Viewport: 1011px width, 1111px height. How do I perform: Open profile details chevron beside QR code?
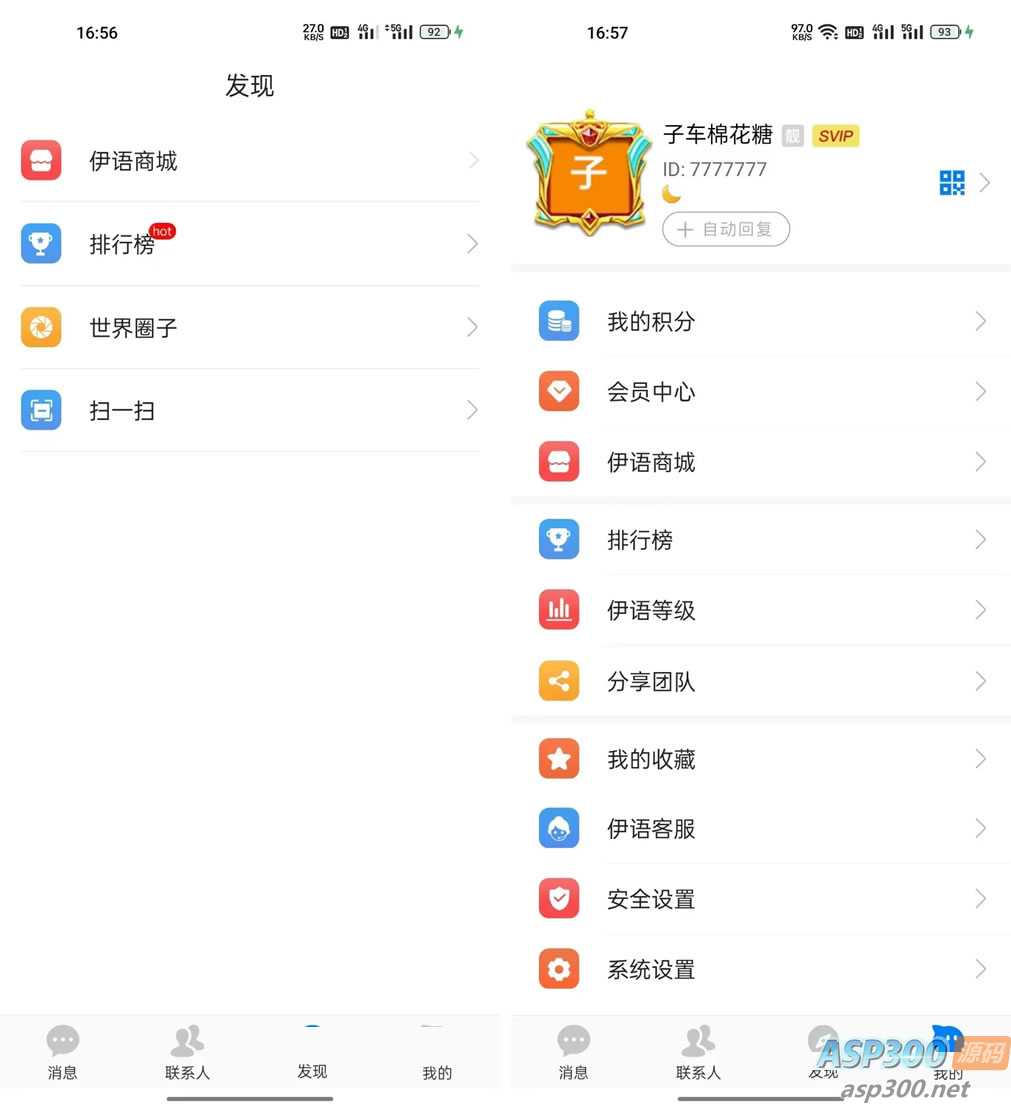[985, 182]
